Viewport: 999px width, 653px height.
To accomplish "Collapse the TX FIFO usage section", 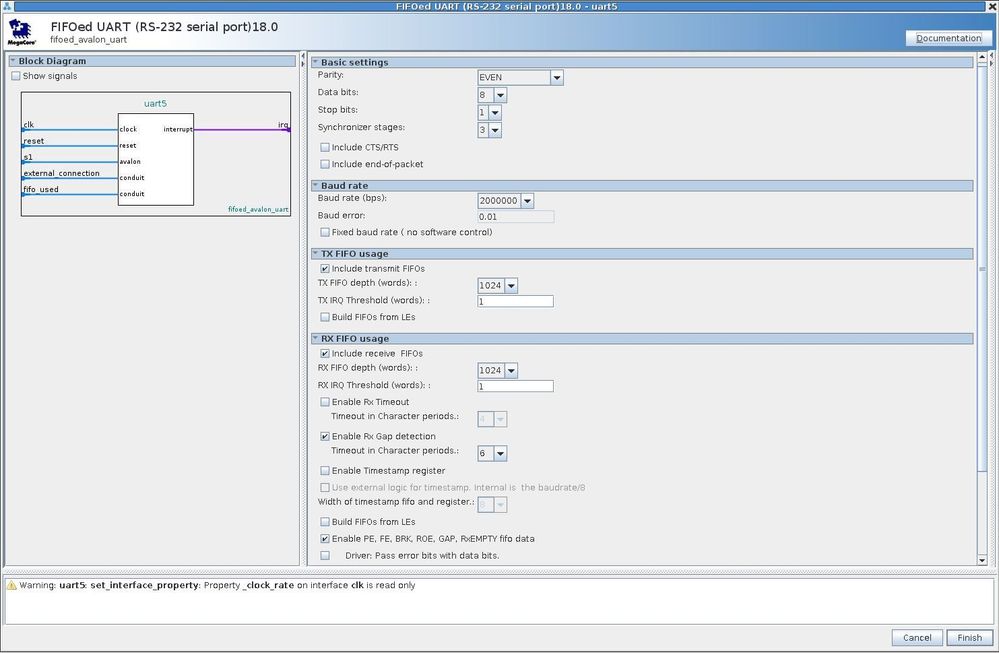I will [x=315, y=254].
